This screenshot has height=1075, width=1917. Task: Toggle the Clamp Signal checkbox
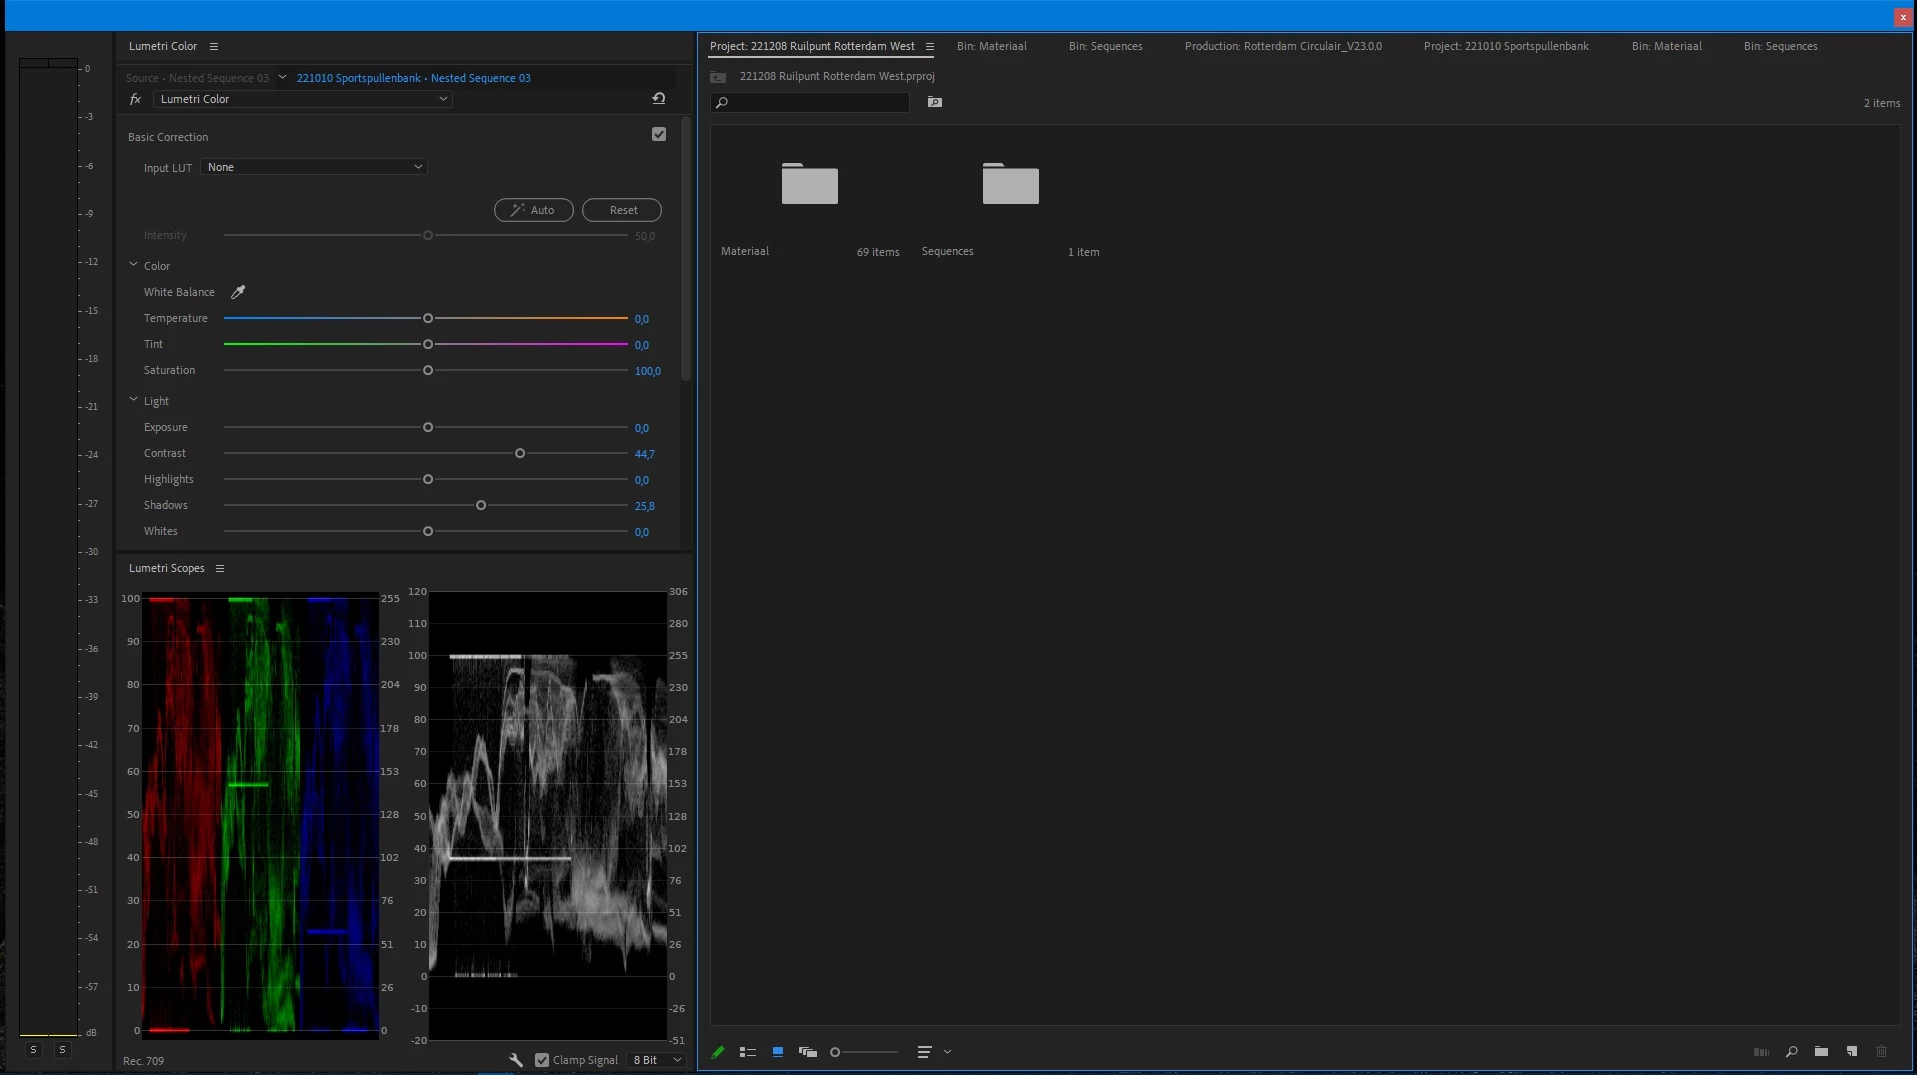(542, 1060)
